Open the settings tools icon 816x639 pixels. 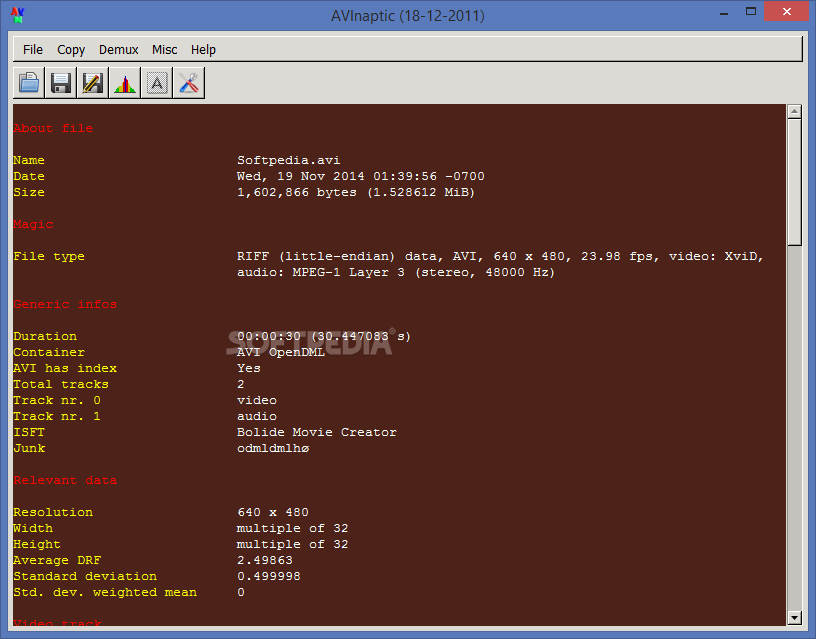tap(189, 83)
